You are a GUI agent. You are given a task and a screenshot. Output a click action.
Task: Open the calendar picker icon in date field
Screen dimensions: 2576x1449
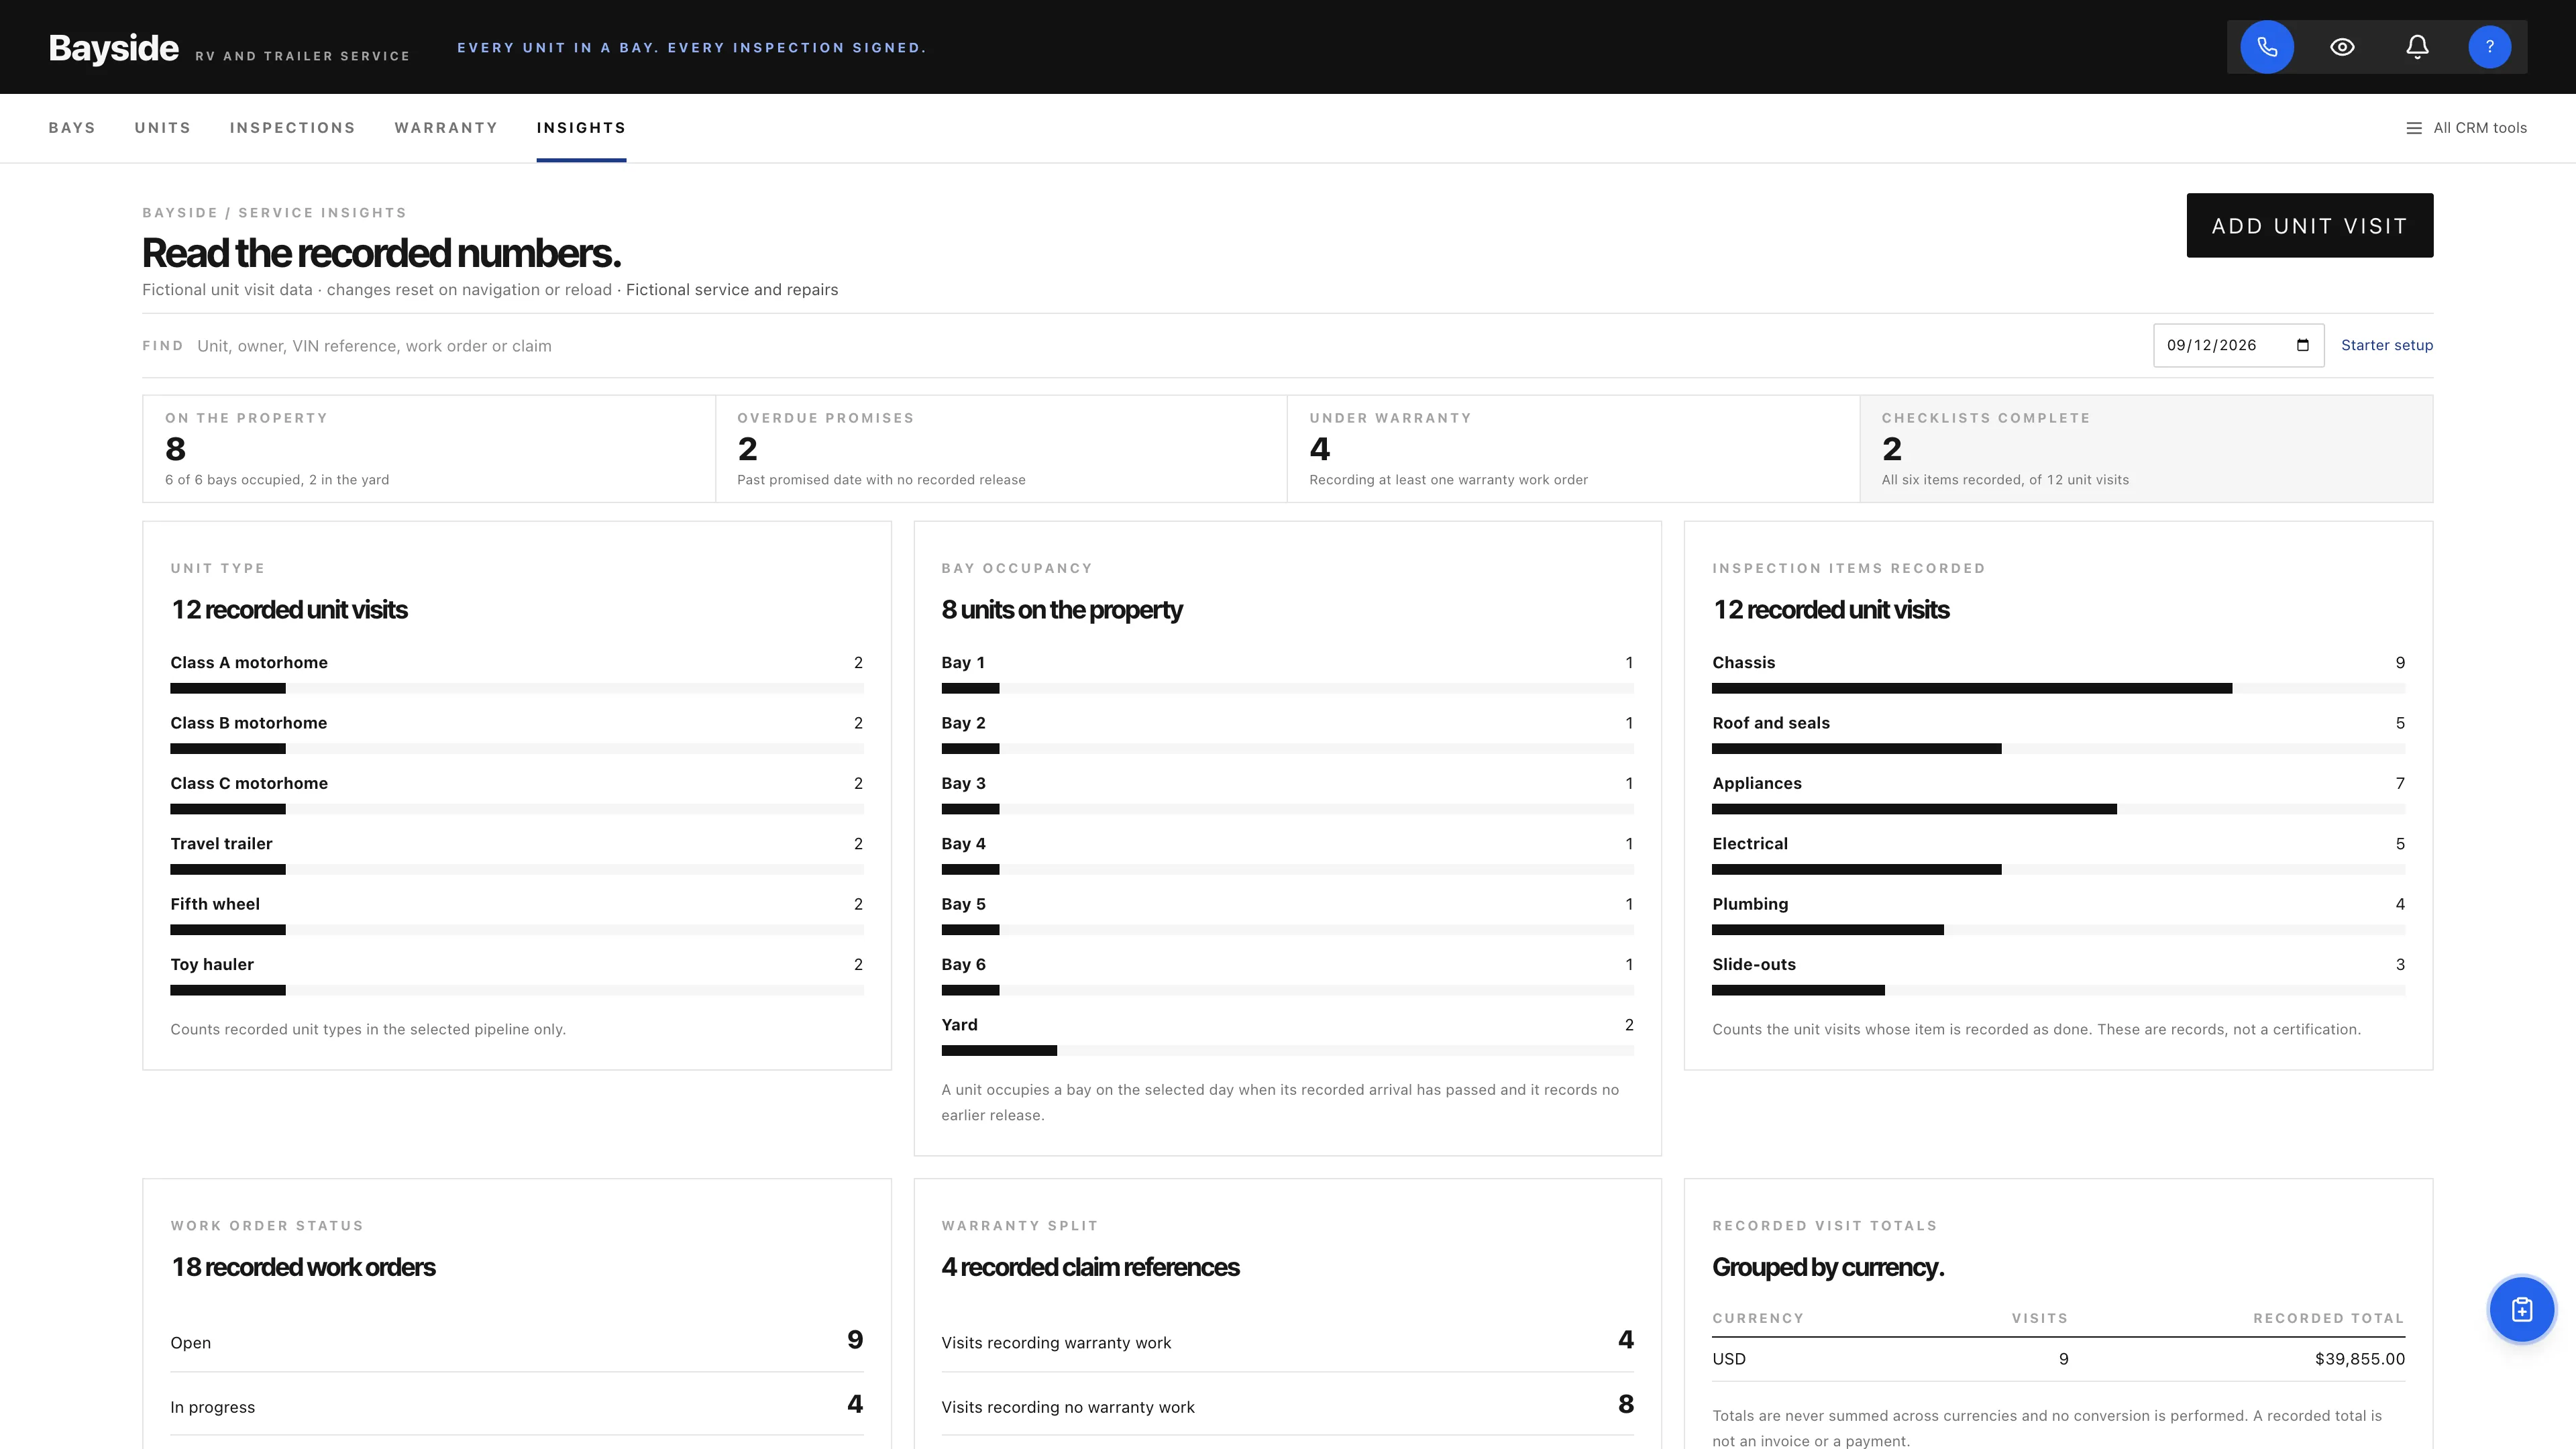coord(2303,345)
